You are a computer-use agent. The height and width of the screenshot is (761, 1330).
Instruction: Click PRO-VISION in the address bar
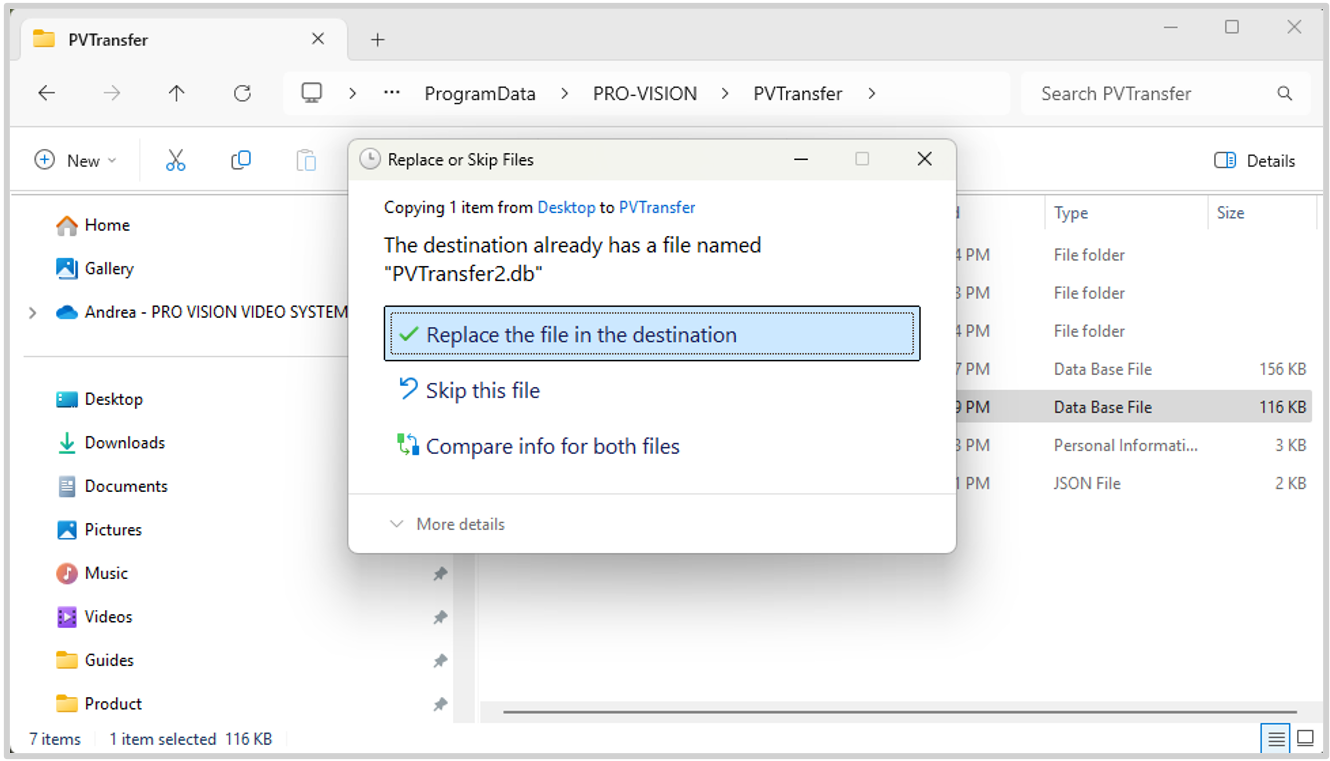click(x=645, y=93)
